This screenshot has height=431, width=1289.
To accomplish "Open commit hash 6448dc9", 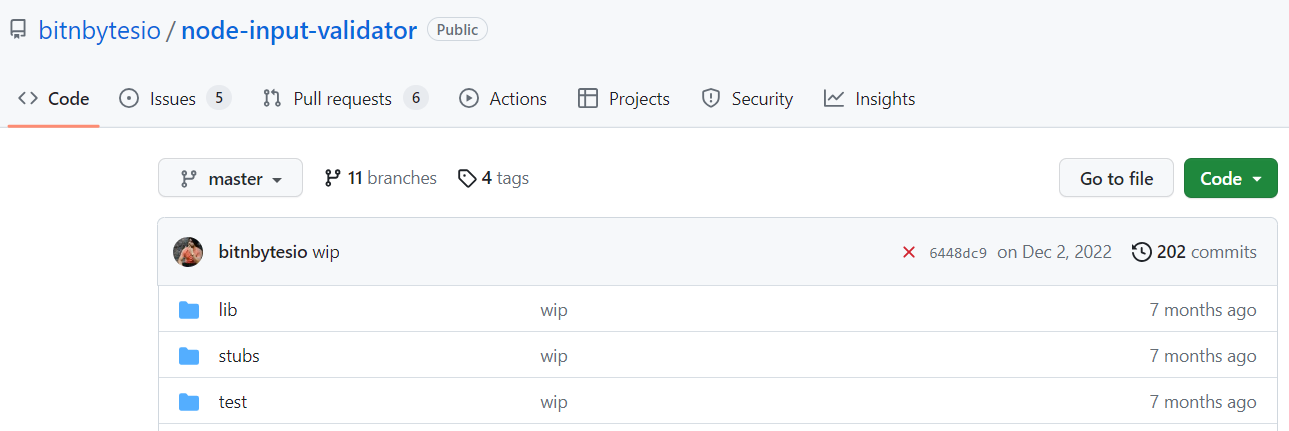I will (958, 253).
